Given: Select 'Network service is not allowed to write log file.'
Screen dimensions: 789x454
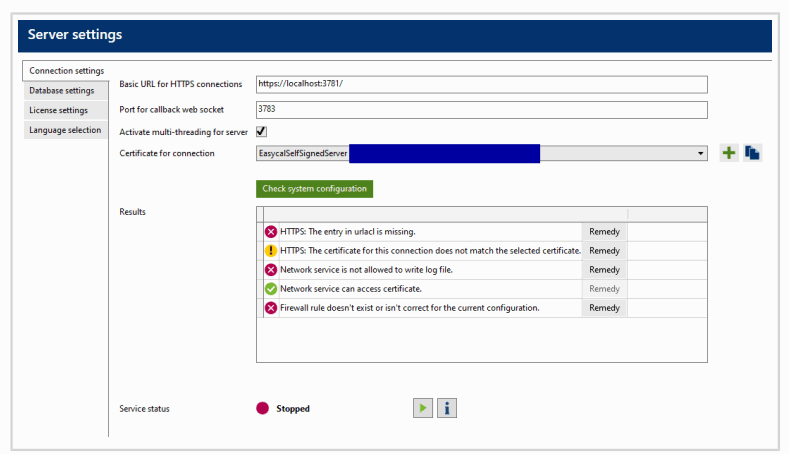Looking at the screenshot, I should pyautogui.click(x=366, y=270).
